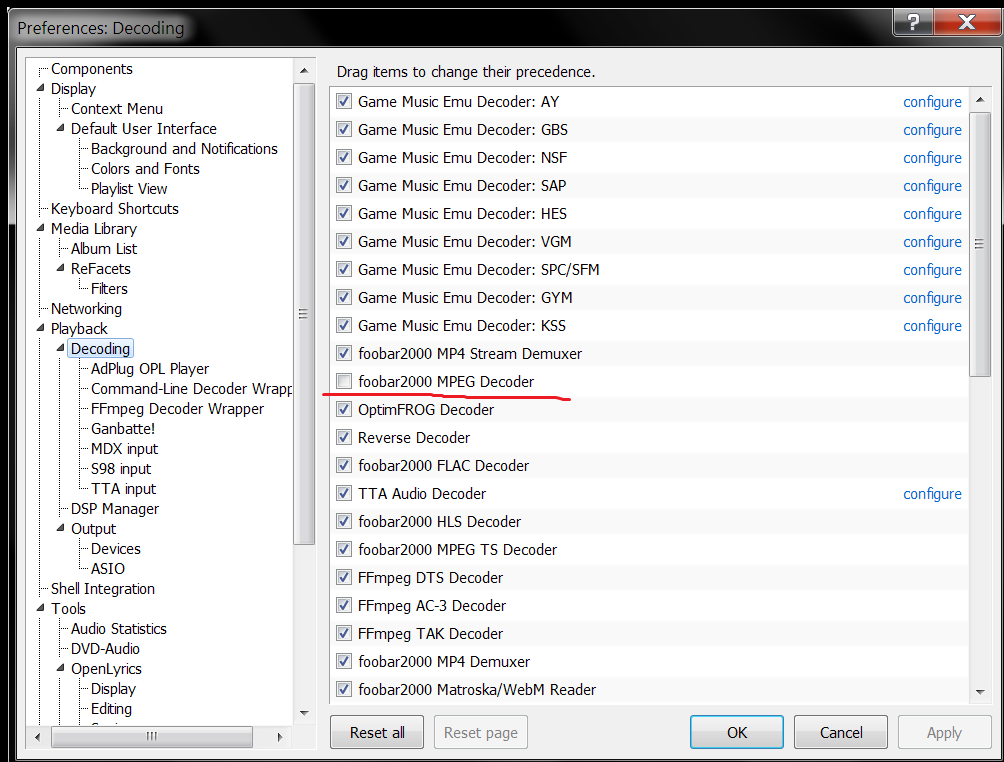
Task: Click tree horizontal scrollbar thumb
Action: pos(151,736)
